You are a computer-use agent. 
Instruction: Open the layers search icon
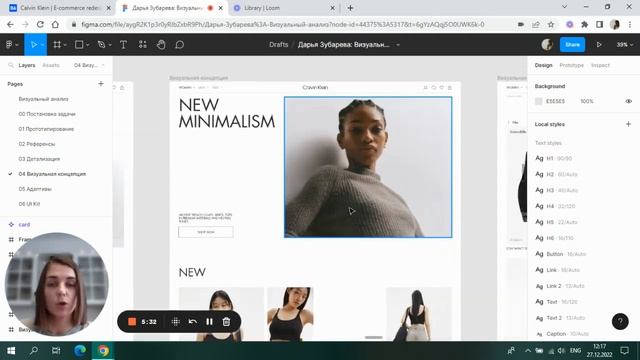tap(11, 65)
